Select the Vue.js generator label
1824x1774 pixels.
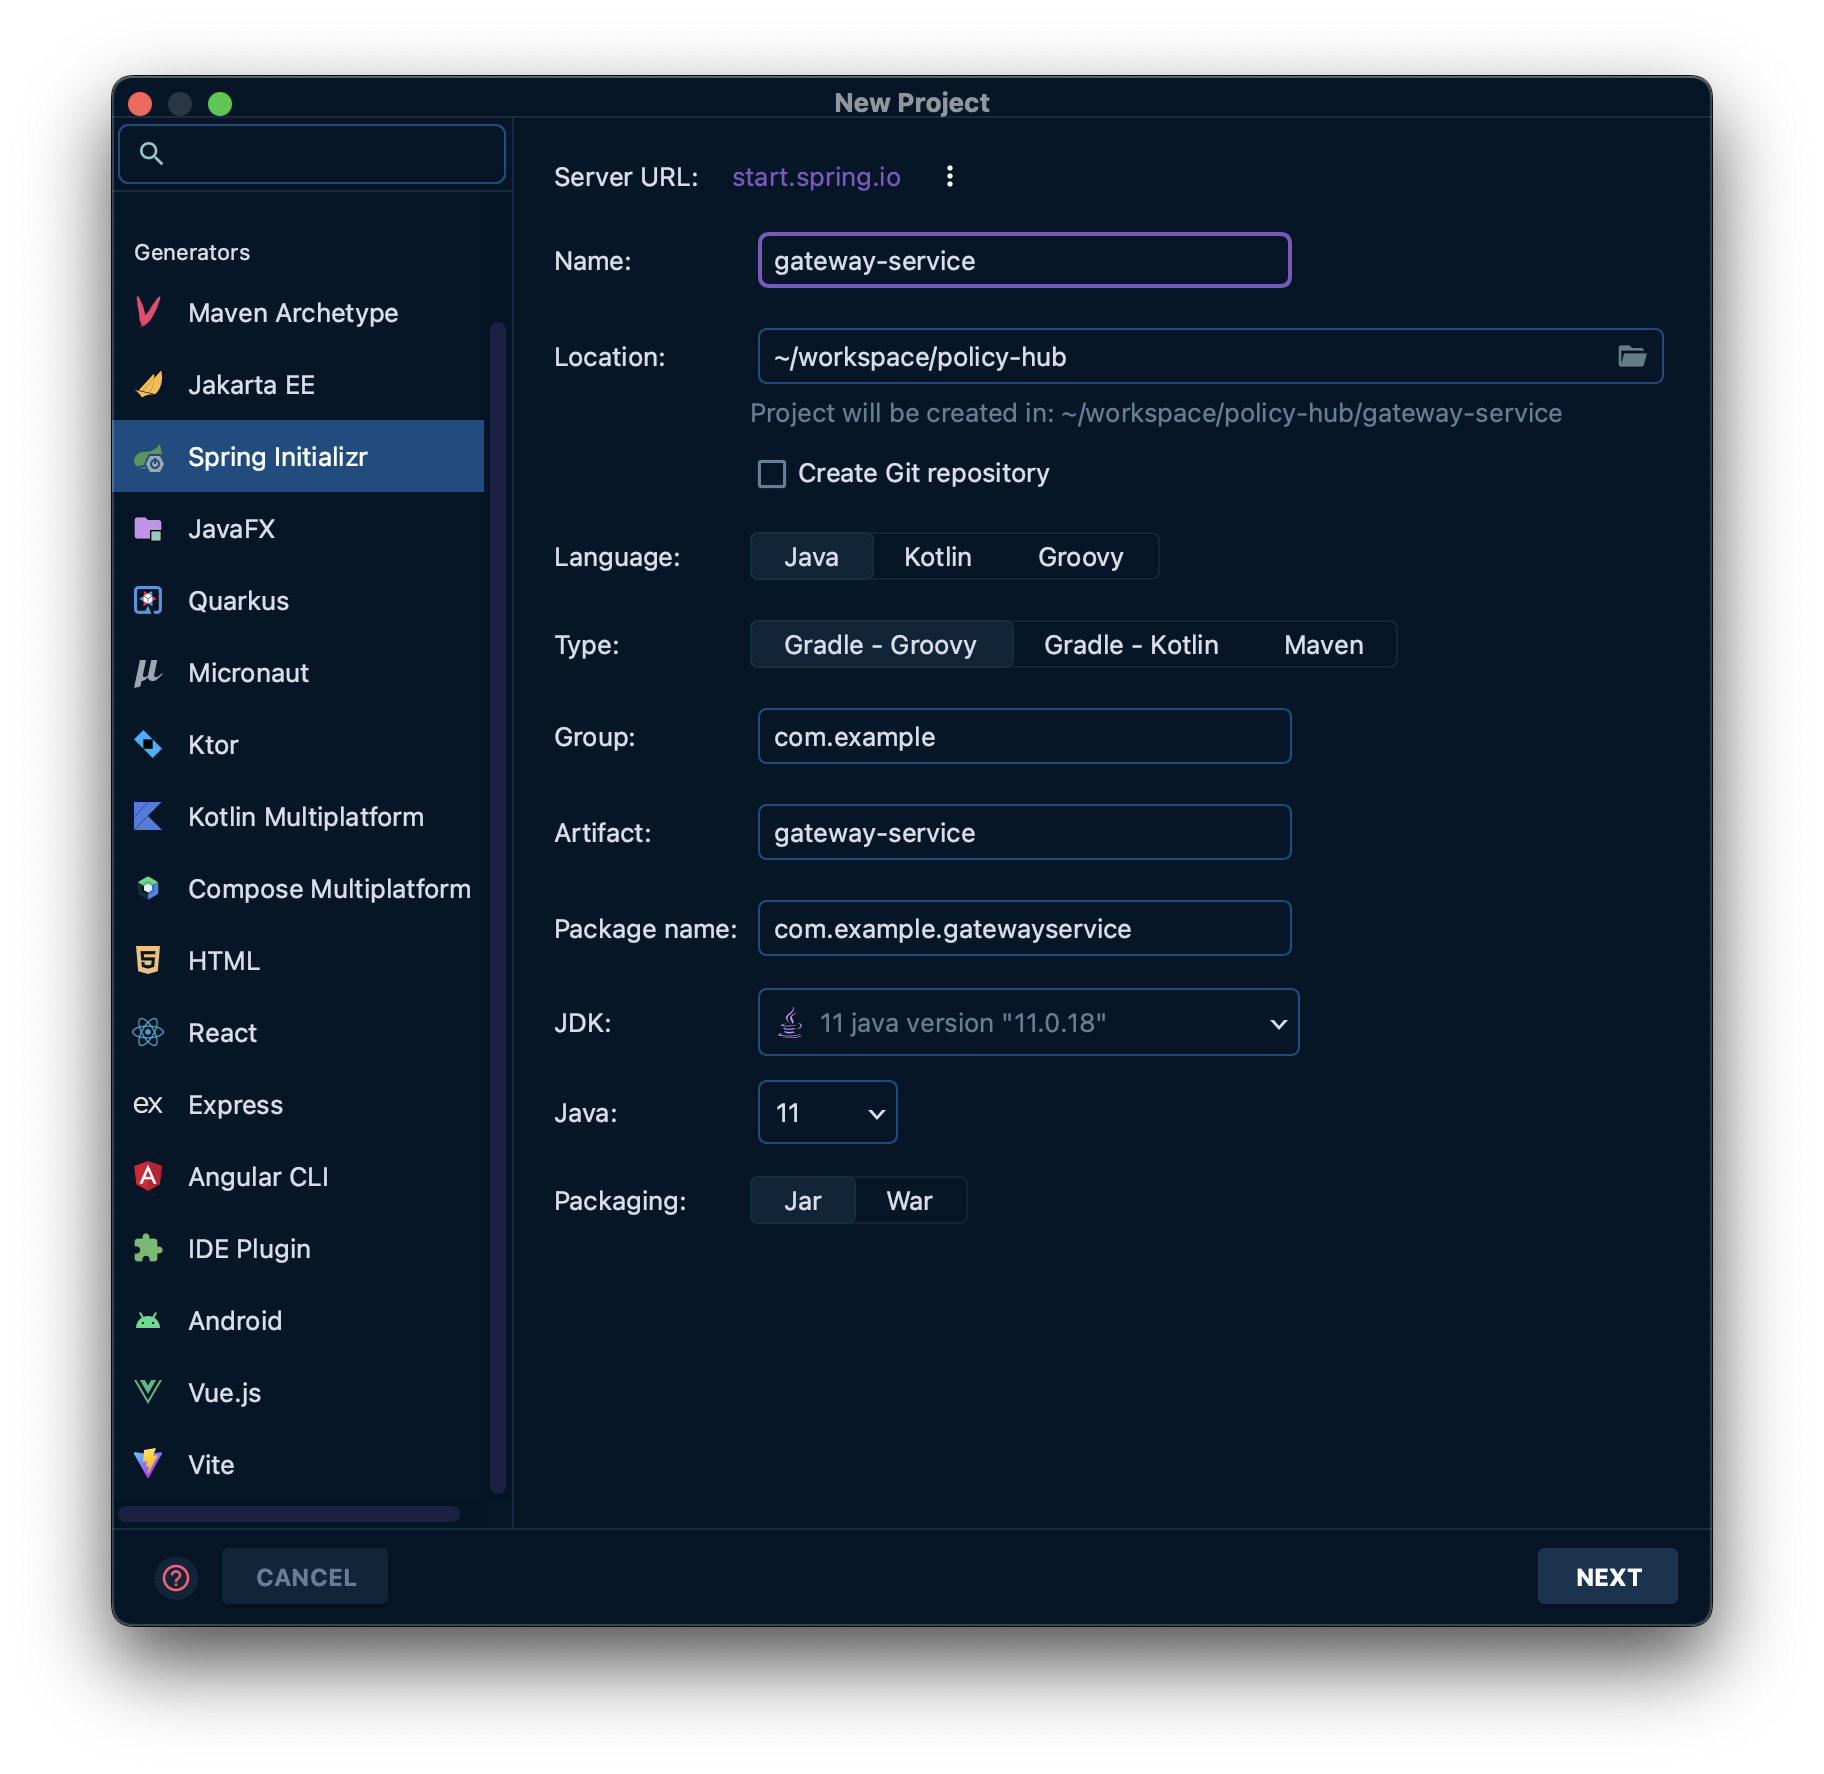(224, 1393)
